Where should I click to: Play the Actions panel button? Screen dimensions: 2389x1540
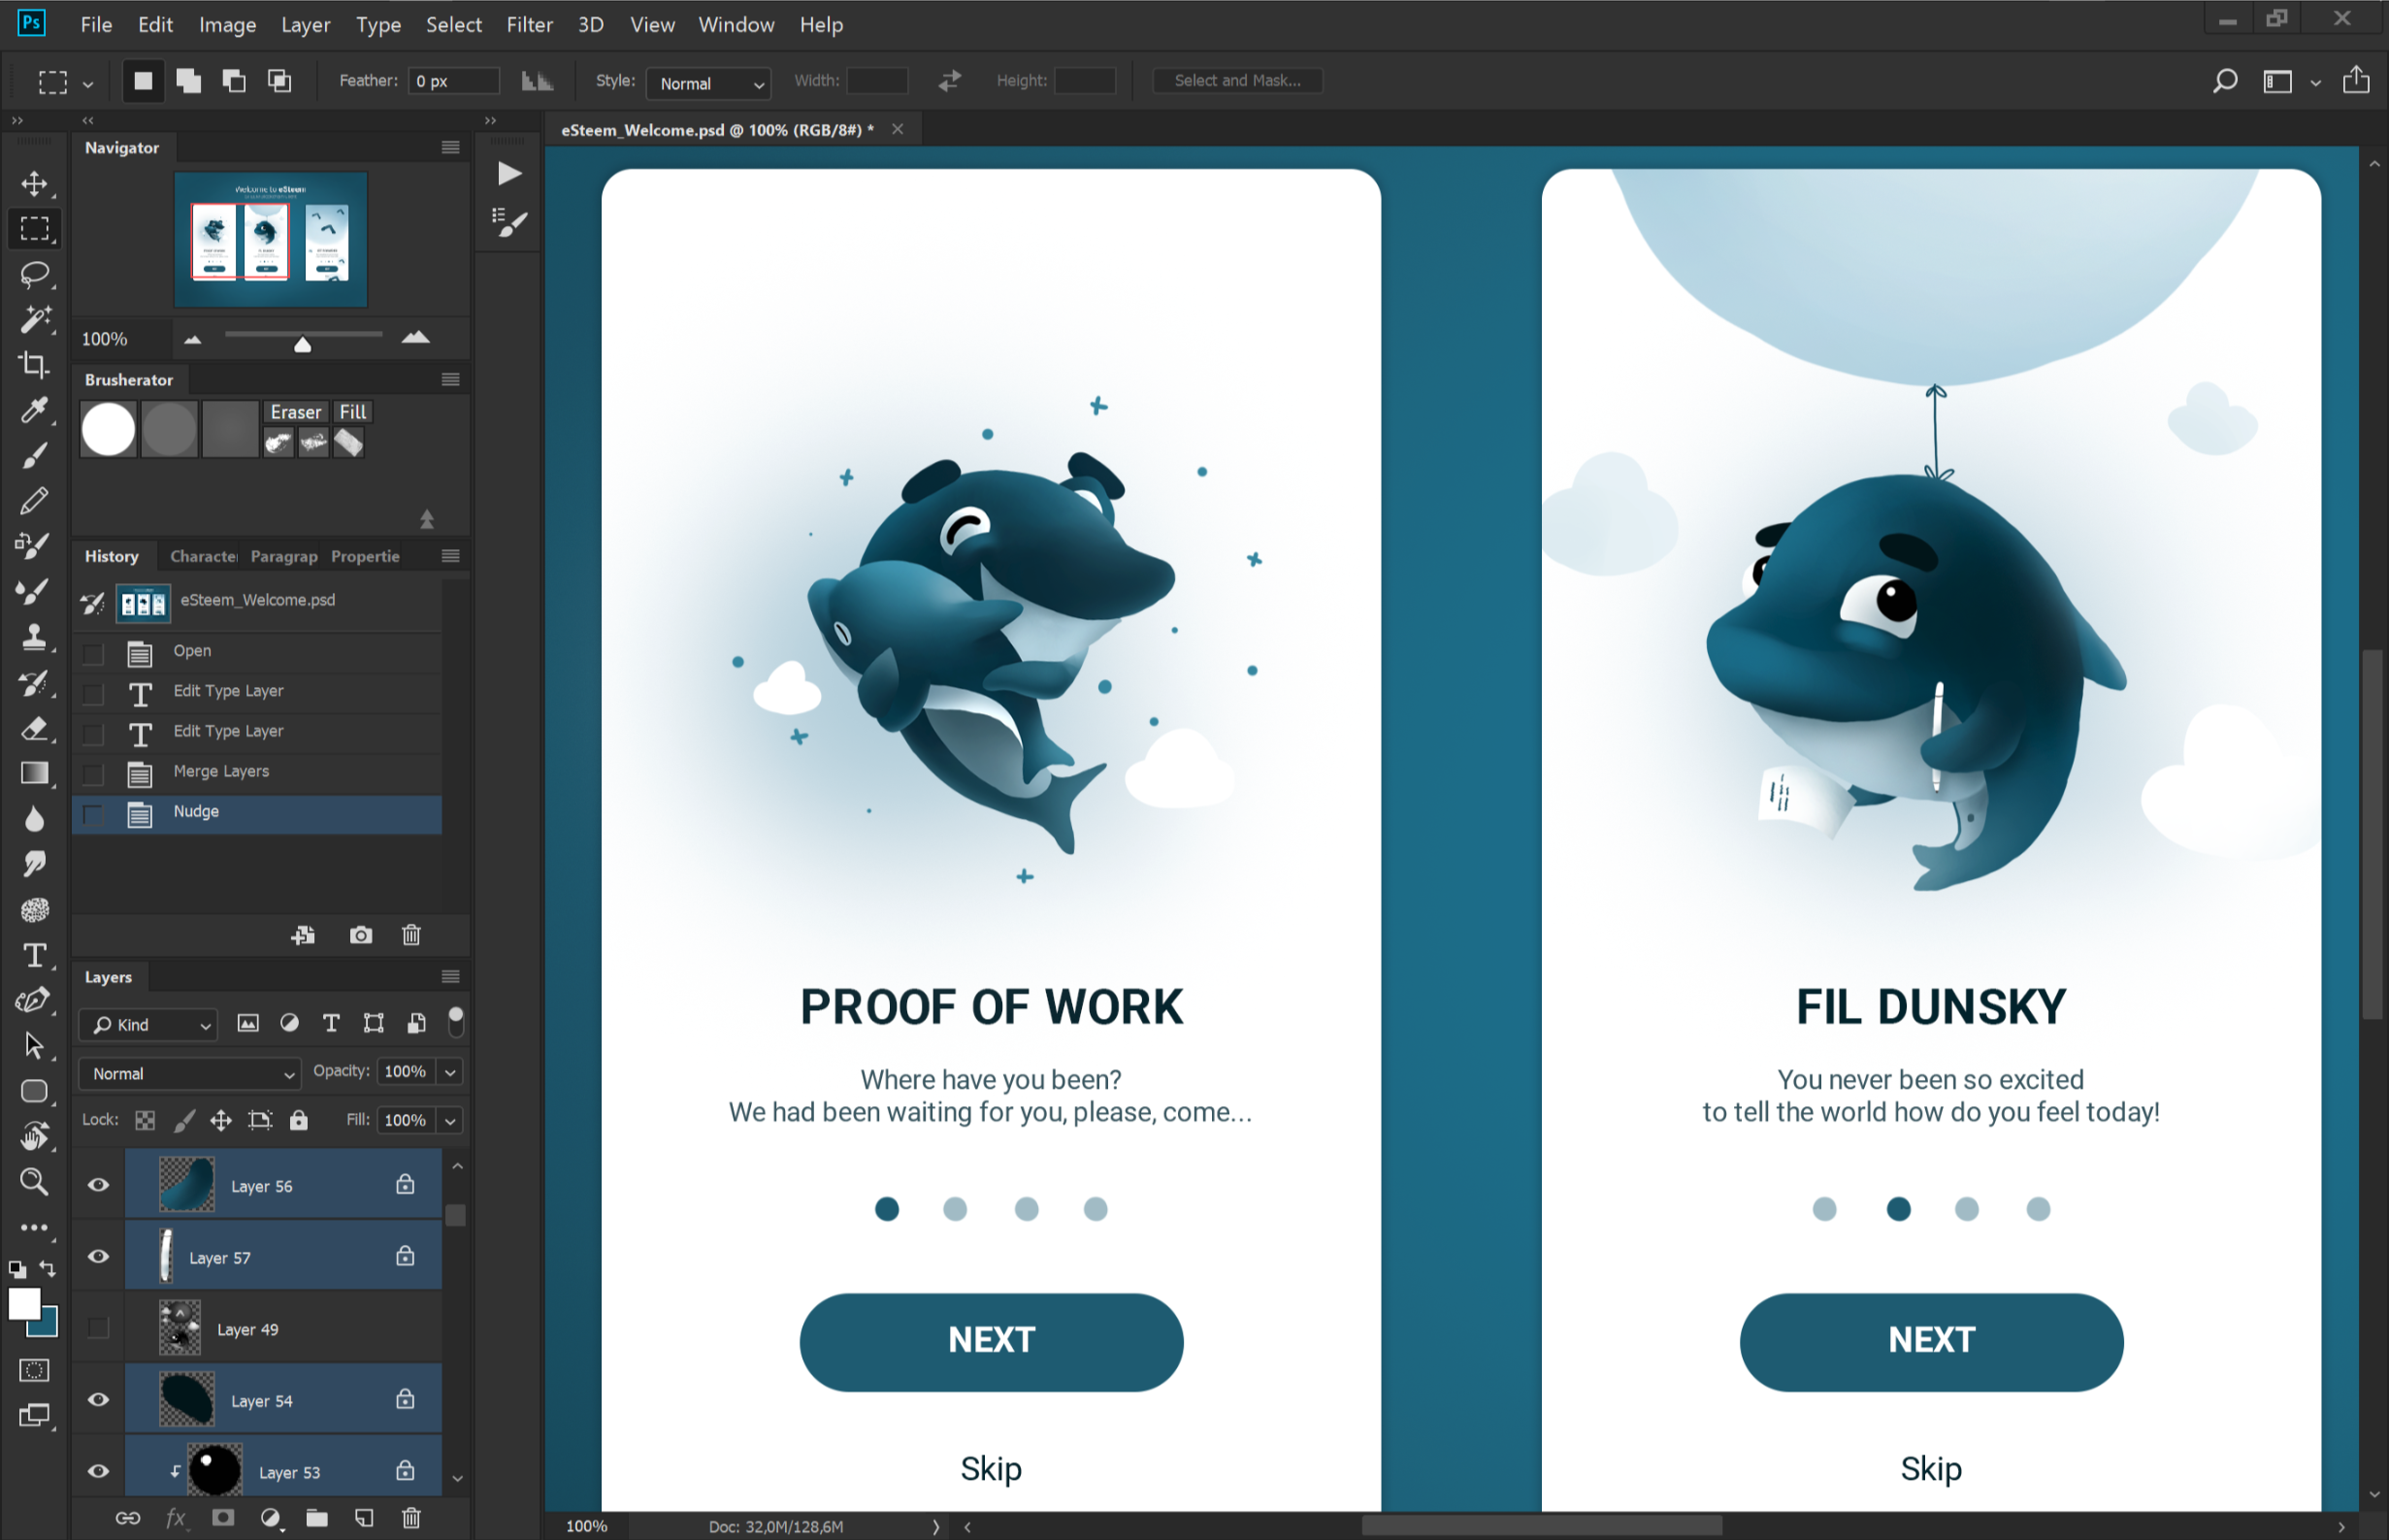509,174
